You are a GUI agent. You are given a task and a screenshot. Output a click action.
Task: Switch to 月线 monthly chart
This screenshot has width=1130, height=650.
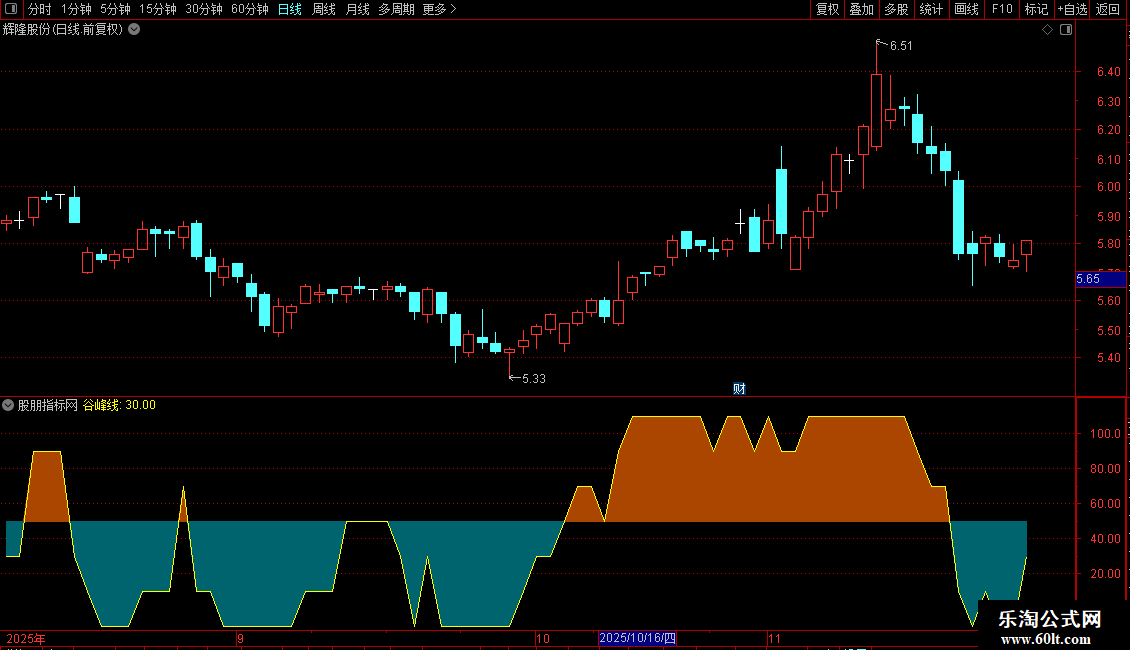(x=357, y=9)
